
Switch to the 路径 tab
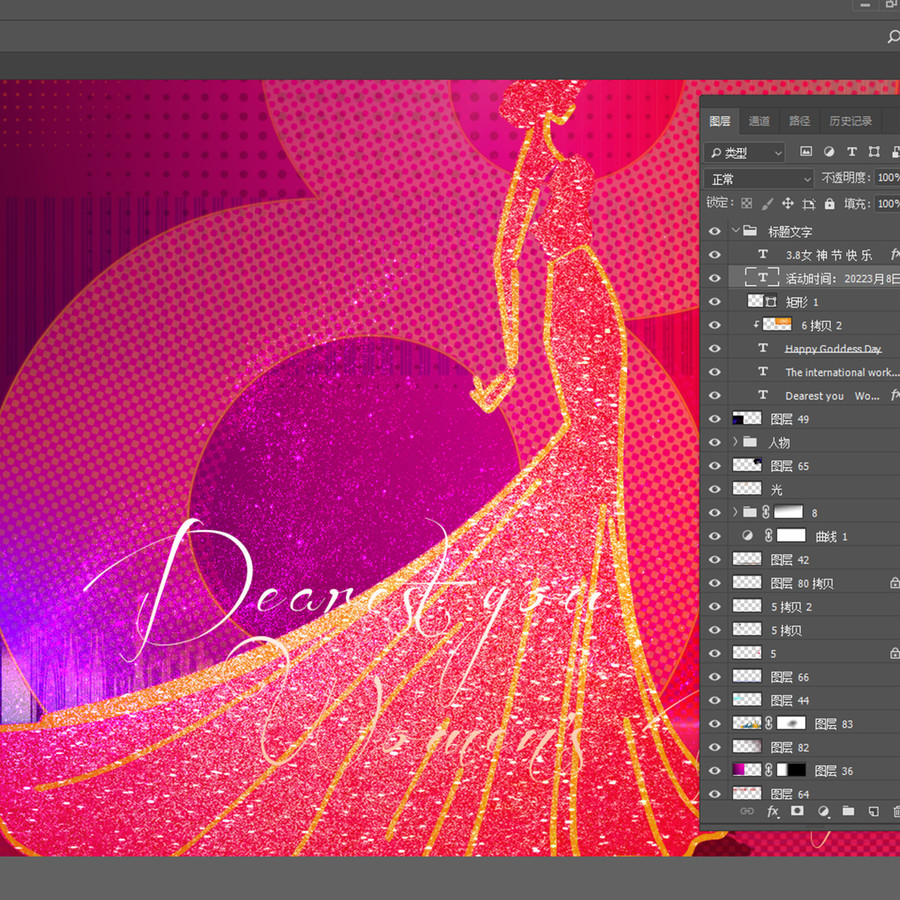pyautogui.click(x=799, y=121)
